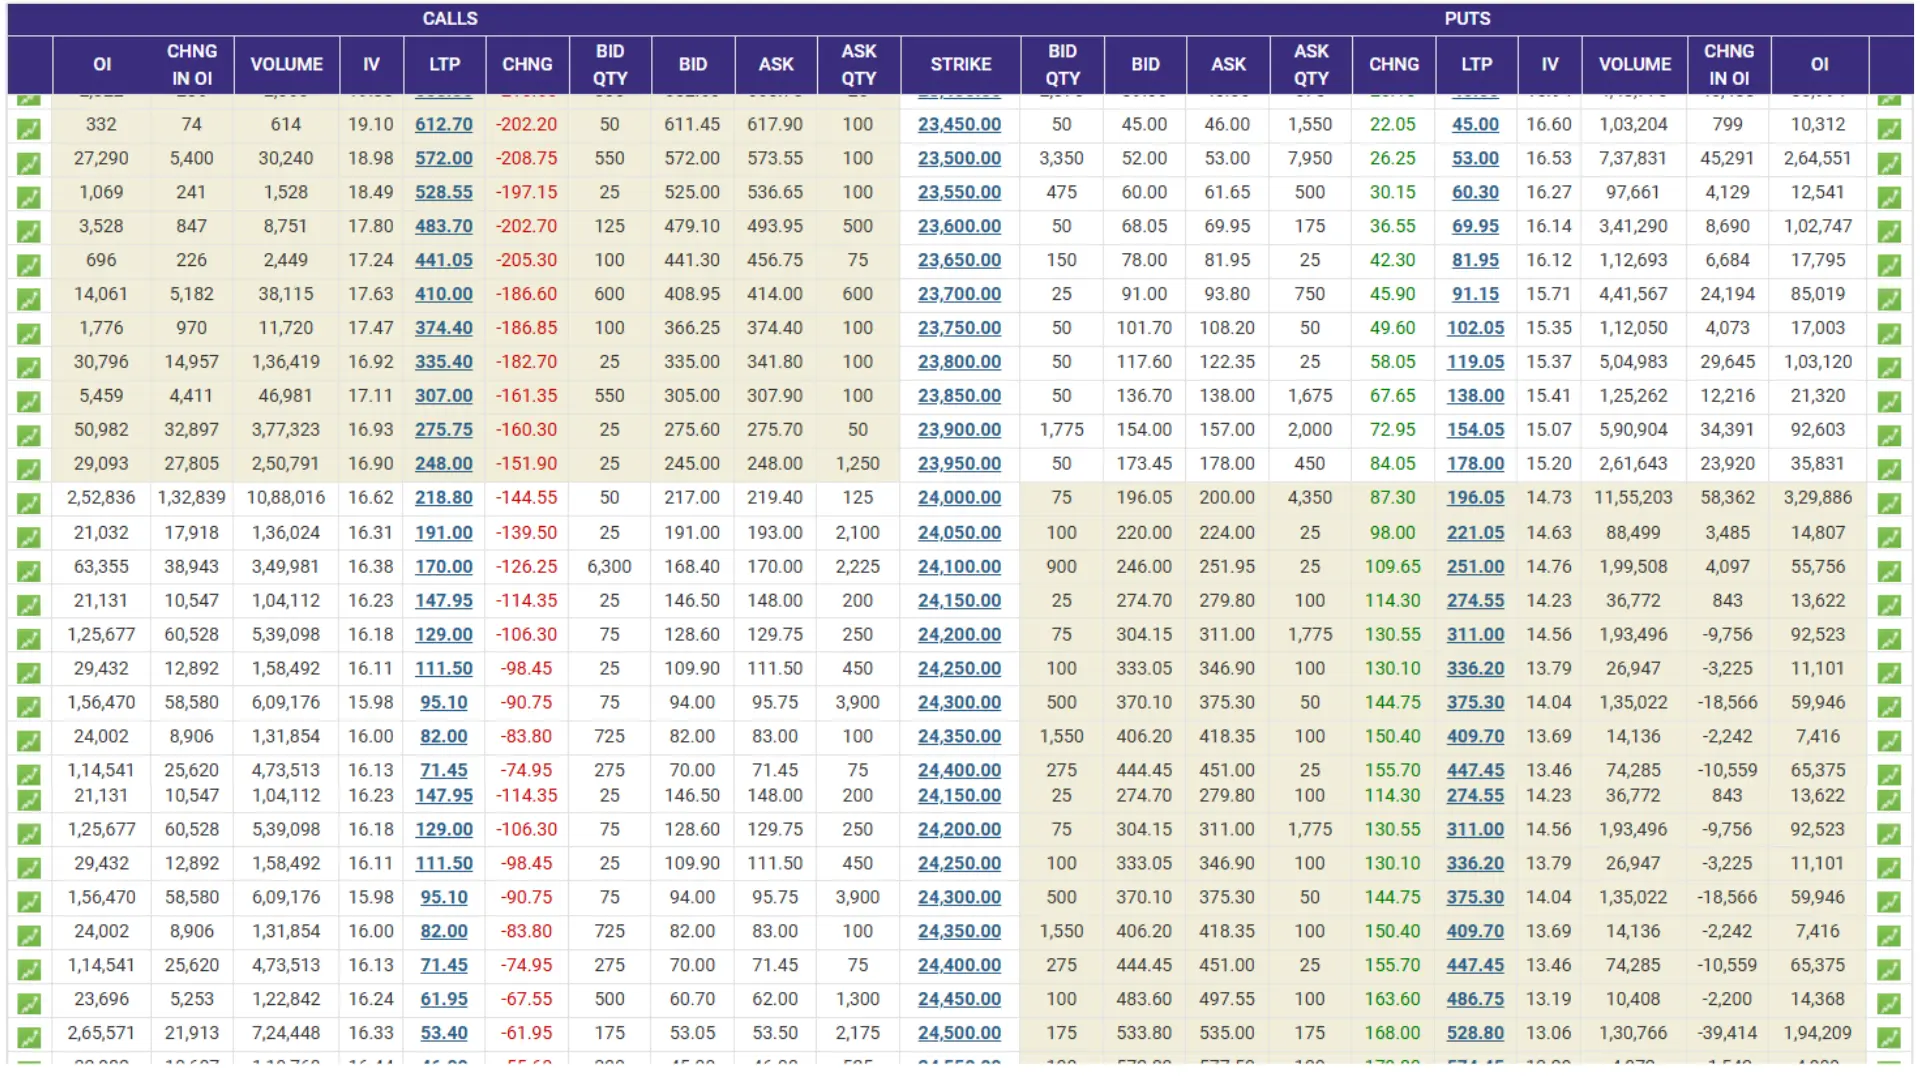Open the 23,650.00 strike link
The image size is (1920, 1080).
click(959, 260)
